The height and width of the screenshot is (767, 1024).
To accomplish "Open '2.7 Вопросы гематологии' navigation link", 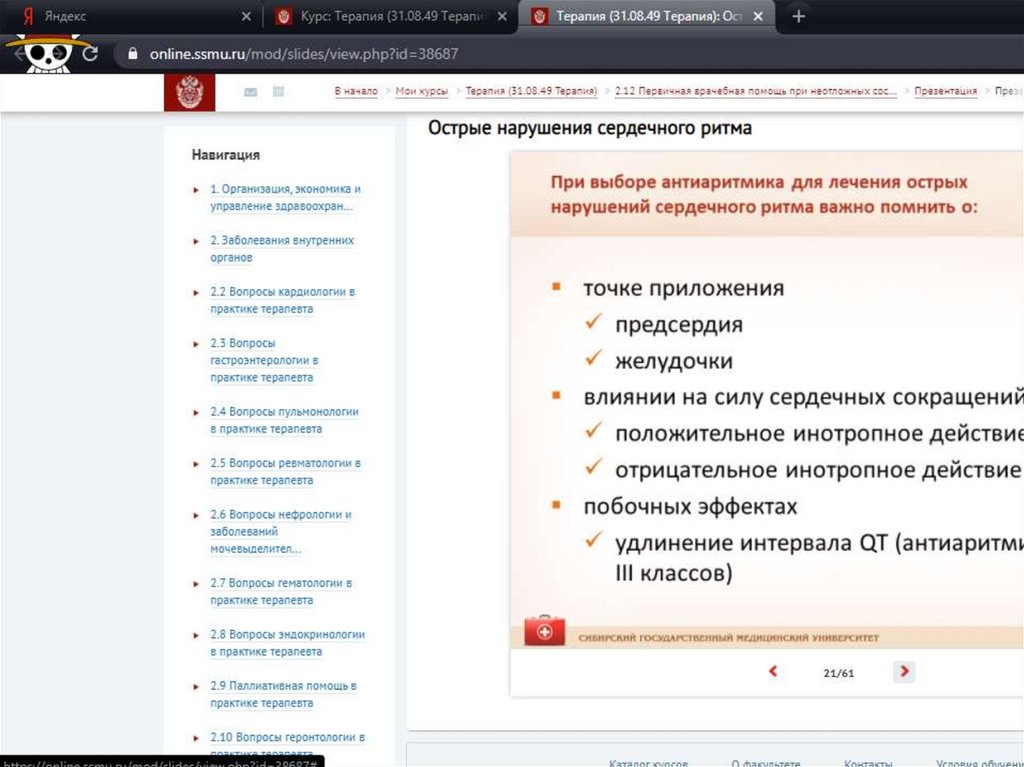I will pyautogui.click(x=281, y=591).
